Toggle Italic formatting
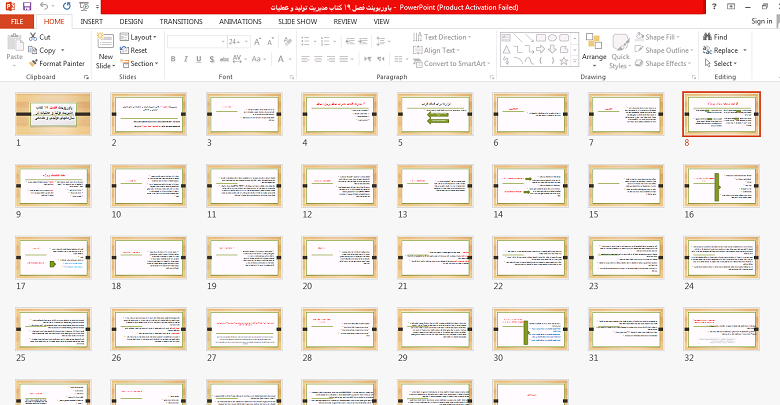This screenshot has height=405, width=780. 186,59
